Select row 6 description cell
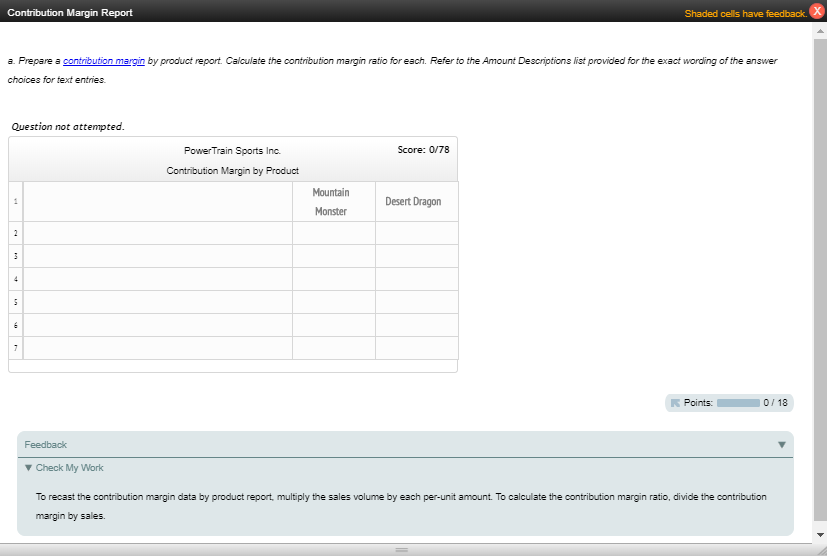The width and height of the screenshot is (827, 556). 158,325
